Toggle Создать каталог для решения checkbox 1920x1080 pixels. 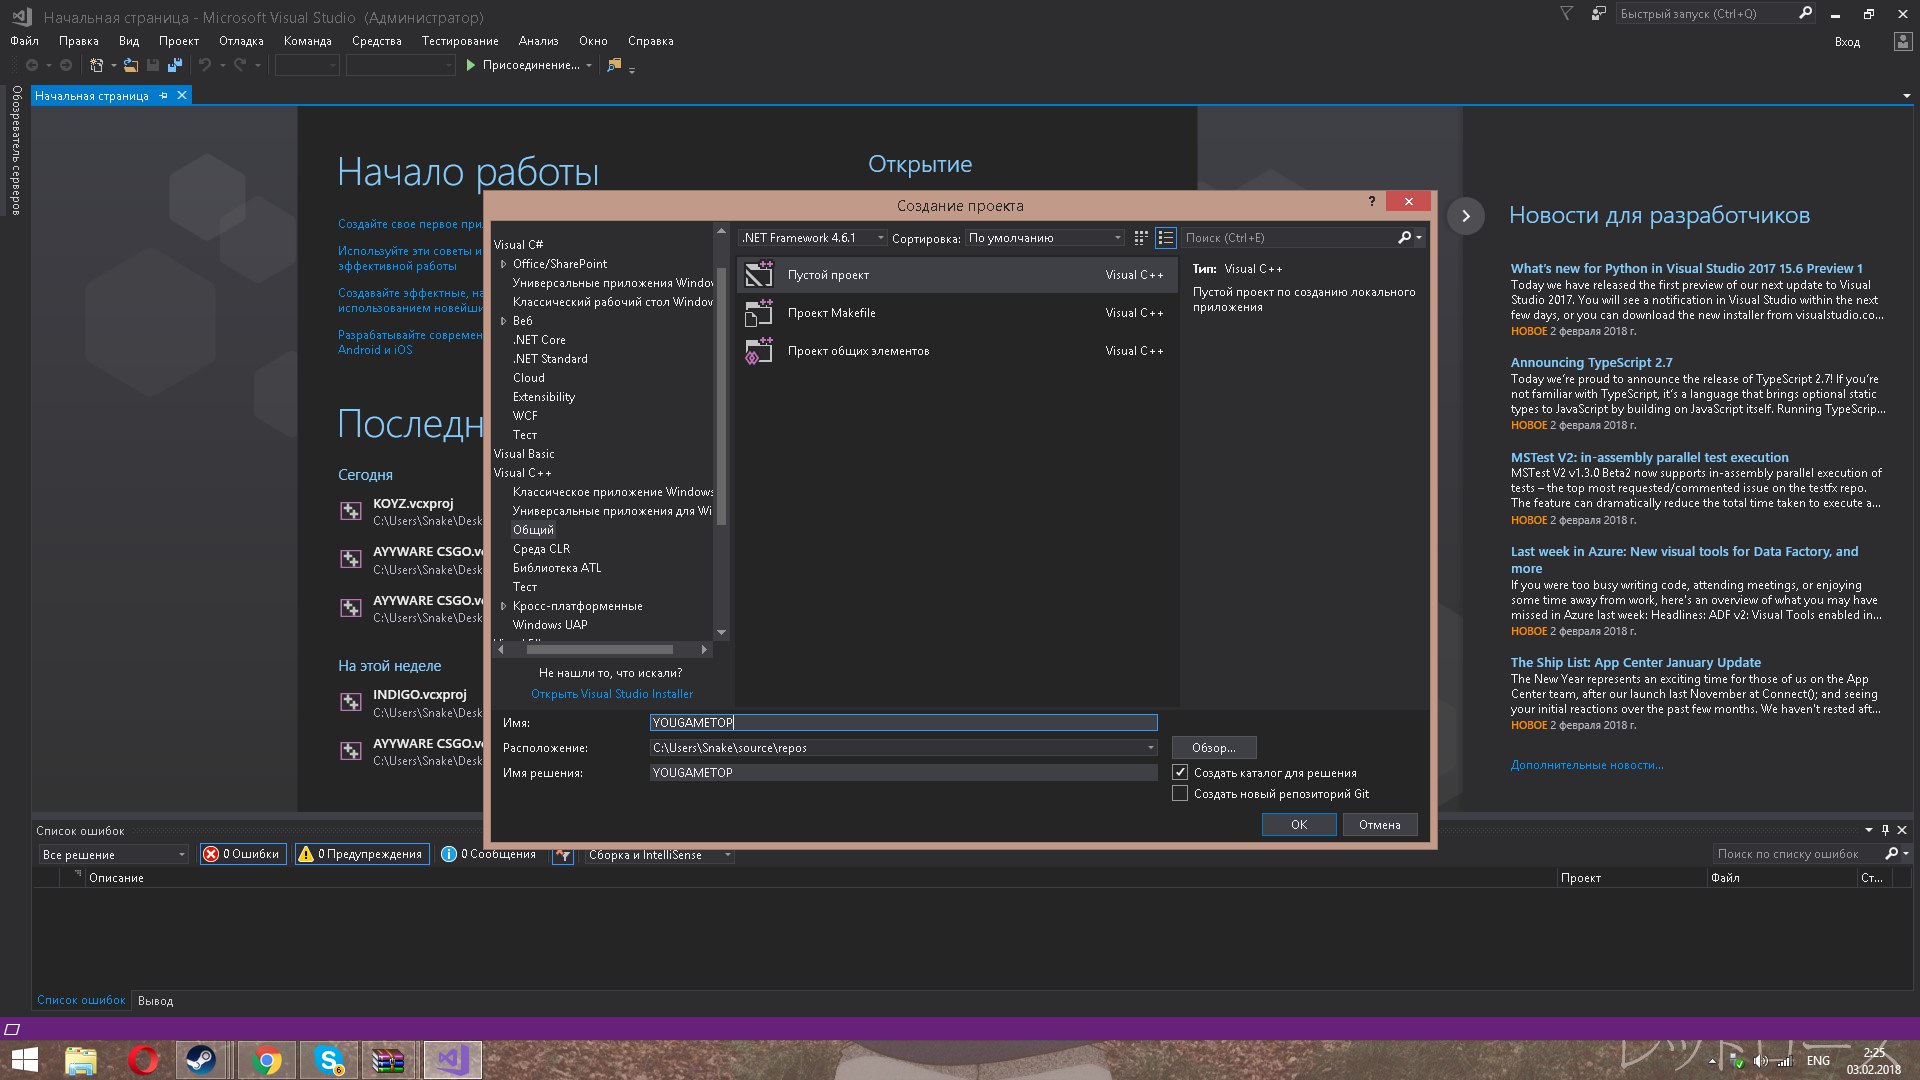point(1180,772)
